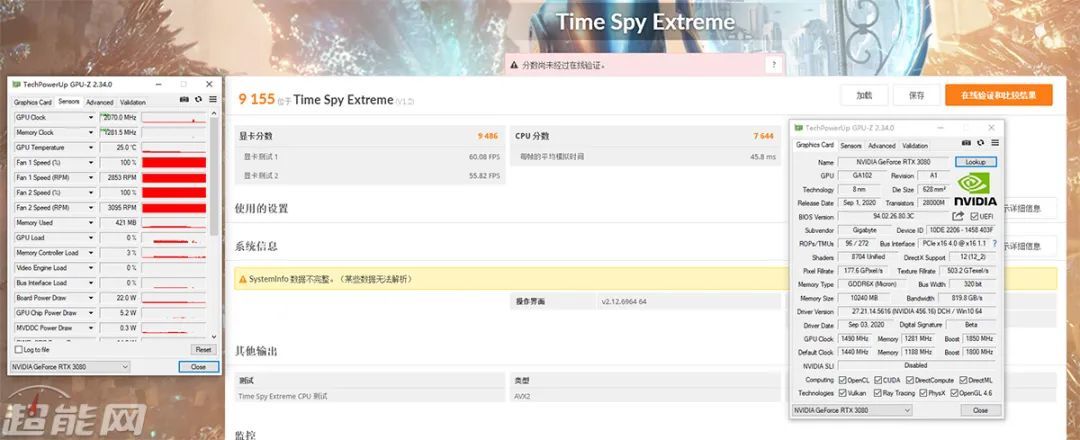Click the GPU Clock history graph
The width and height of the screenshot is (1080, 440).
tap(174, 117)
